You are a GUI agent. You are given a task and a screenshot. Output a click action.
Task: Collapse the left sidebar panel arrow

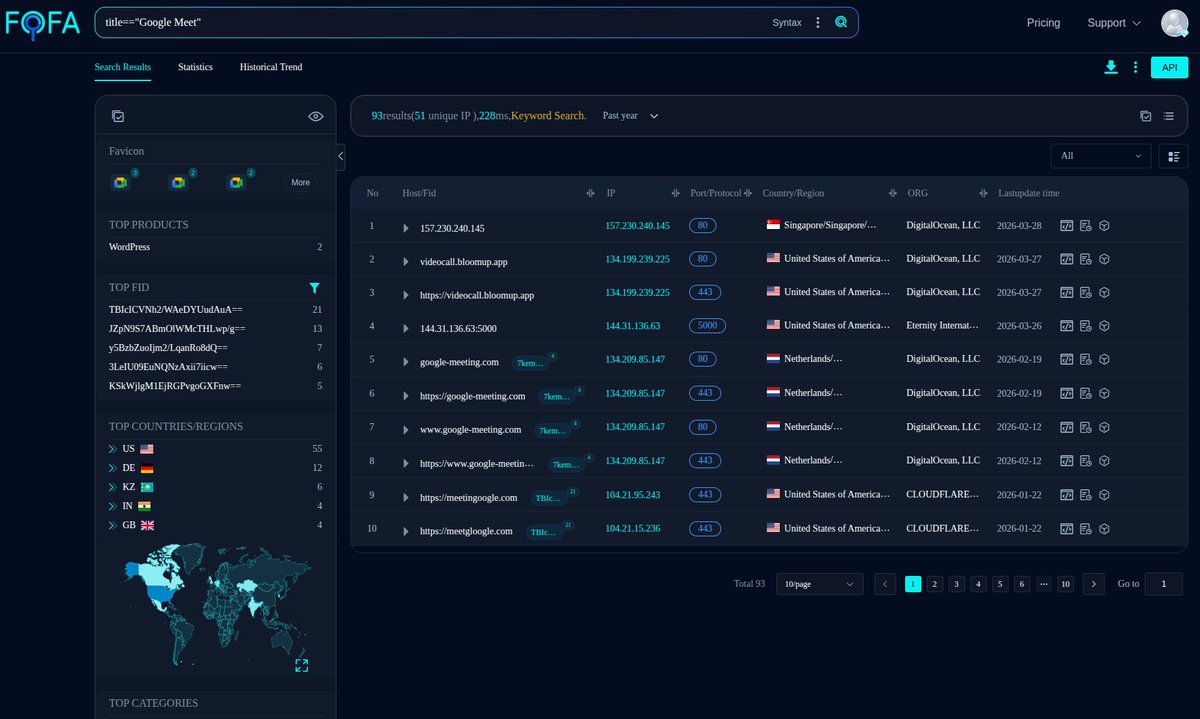340,156
